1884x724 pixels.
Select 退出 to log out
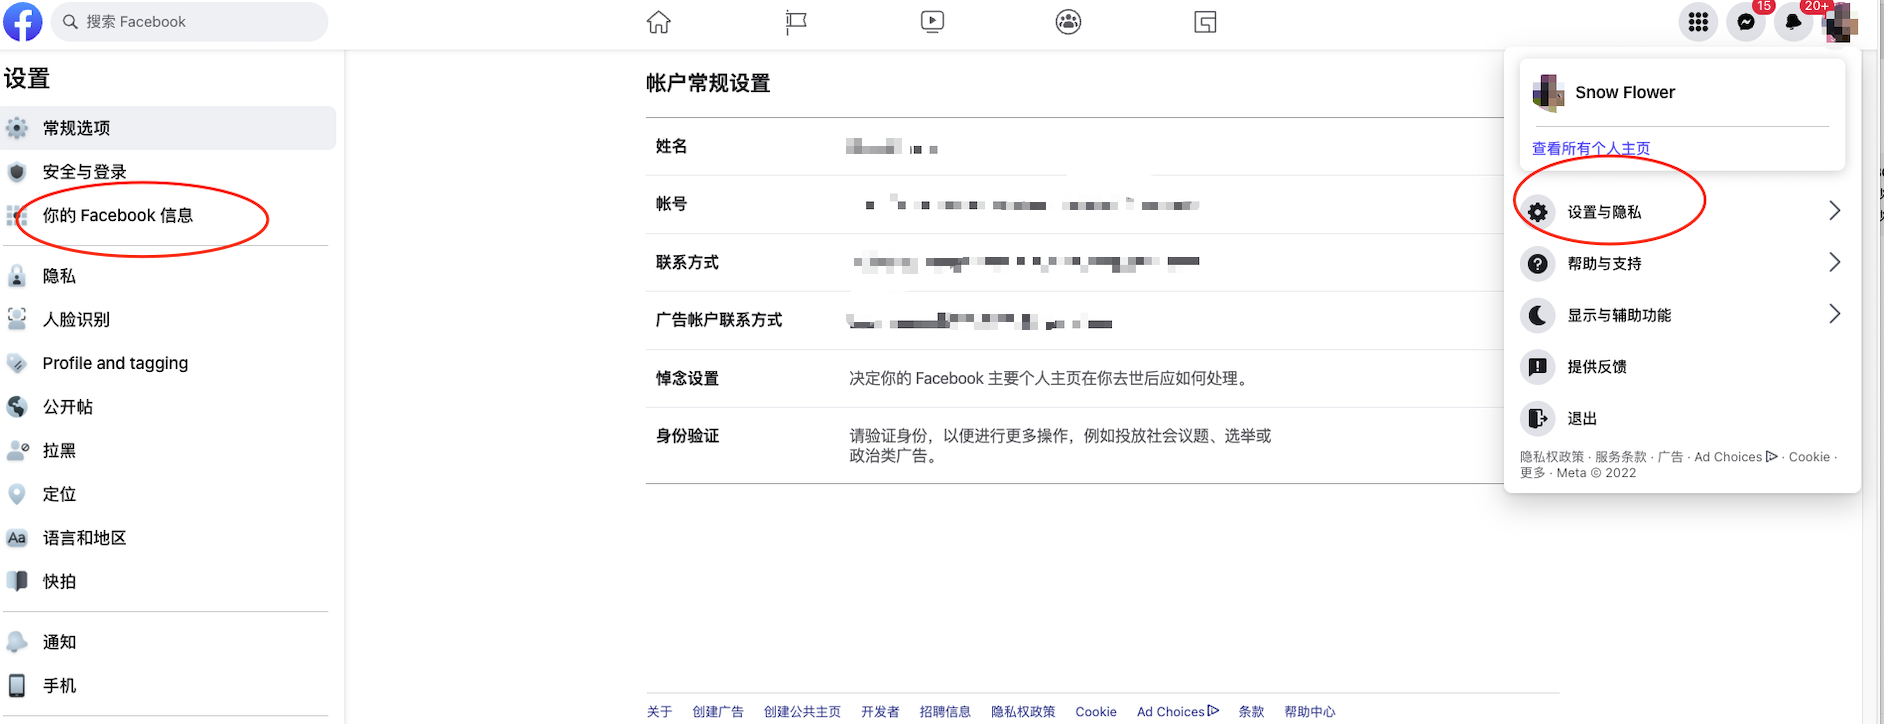[1682, 418]
